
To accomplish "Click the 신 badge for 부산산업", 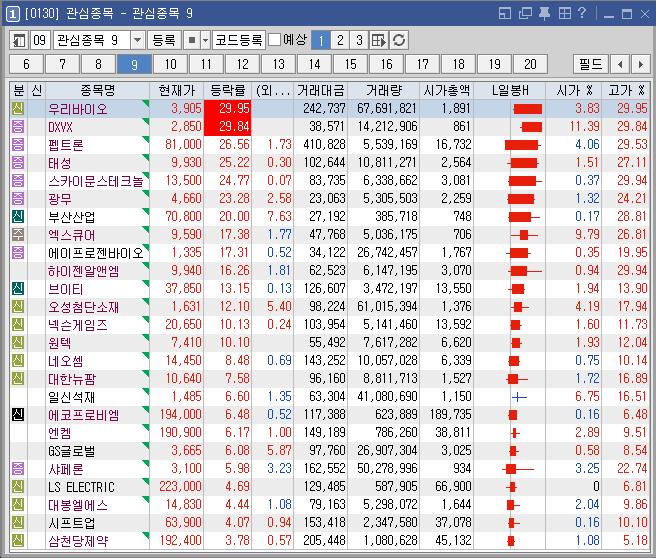I will click(x=18, y=216).
